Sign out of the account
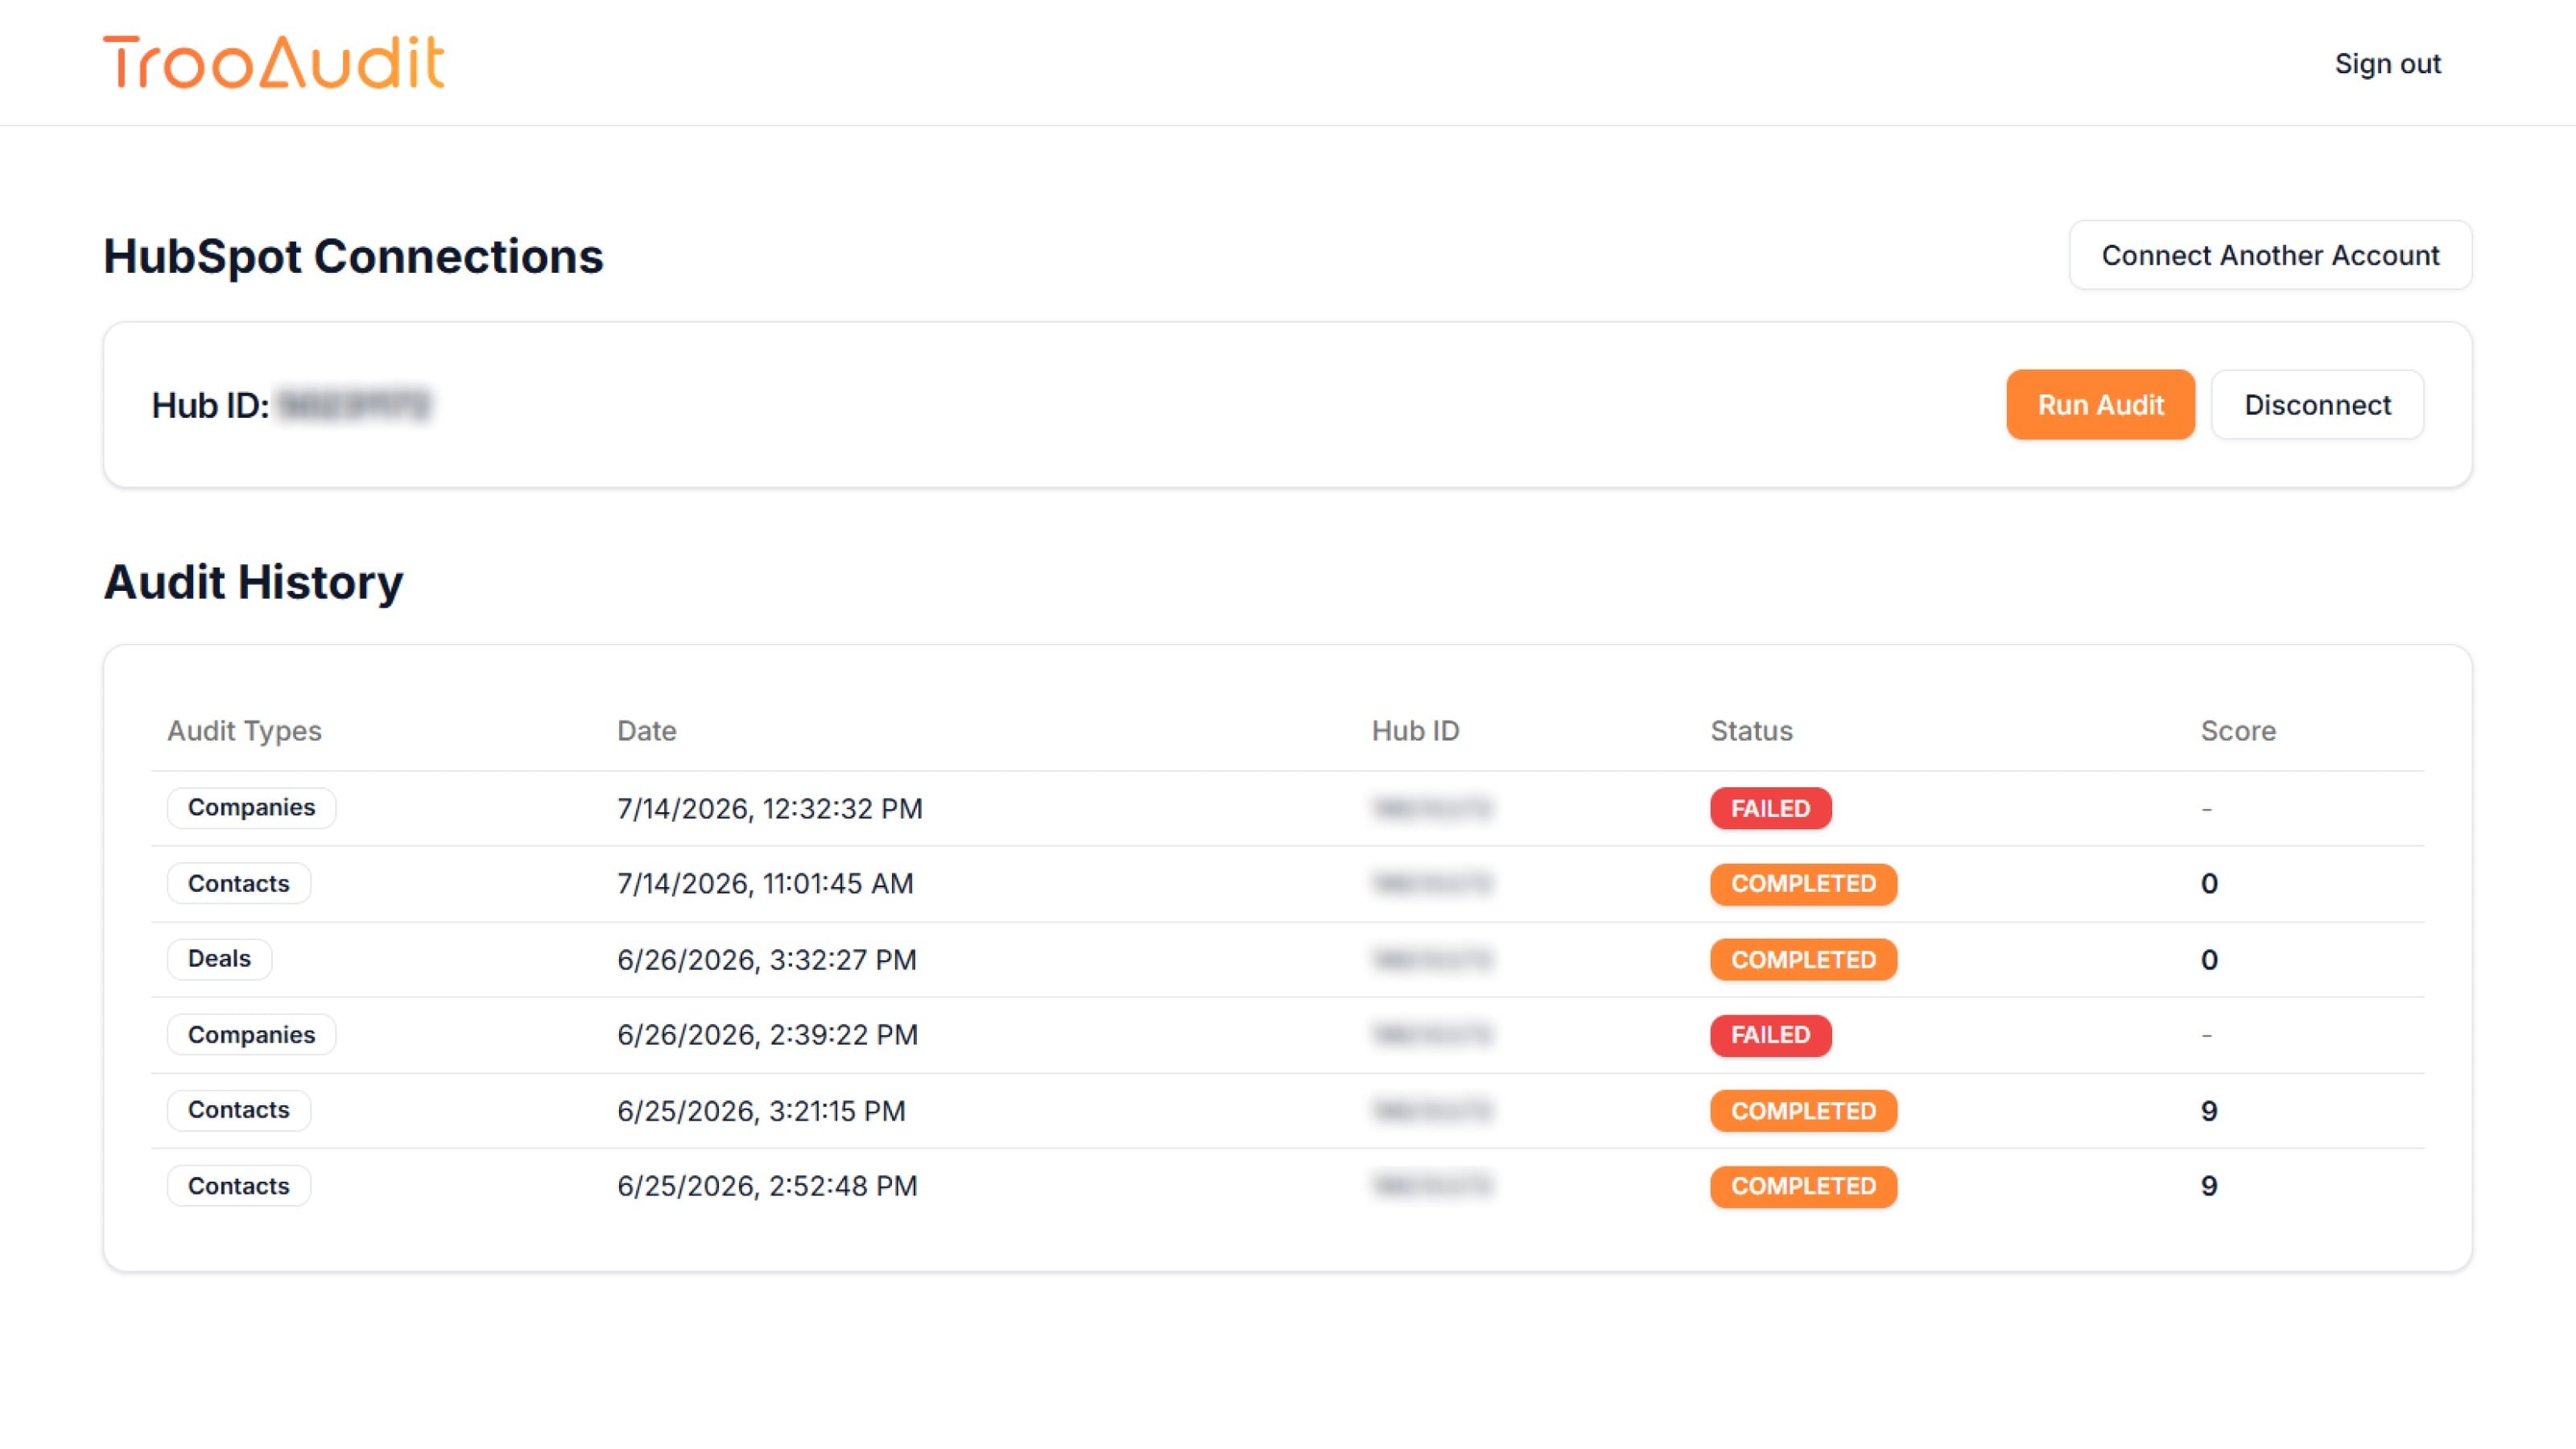Screen dimensions: 2576x1449 coord(2387,64)
